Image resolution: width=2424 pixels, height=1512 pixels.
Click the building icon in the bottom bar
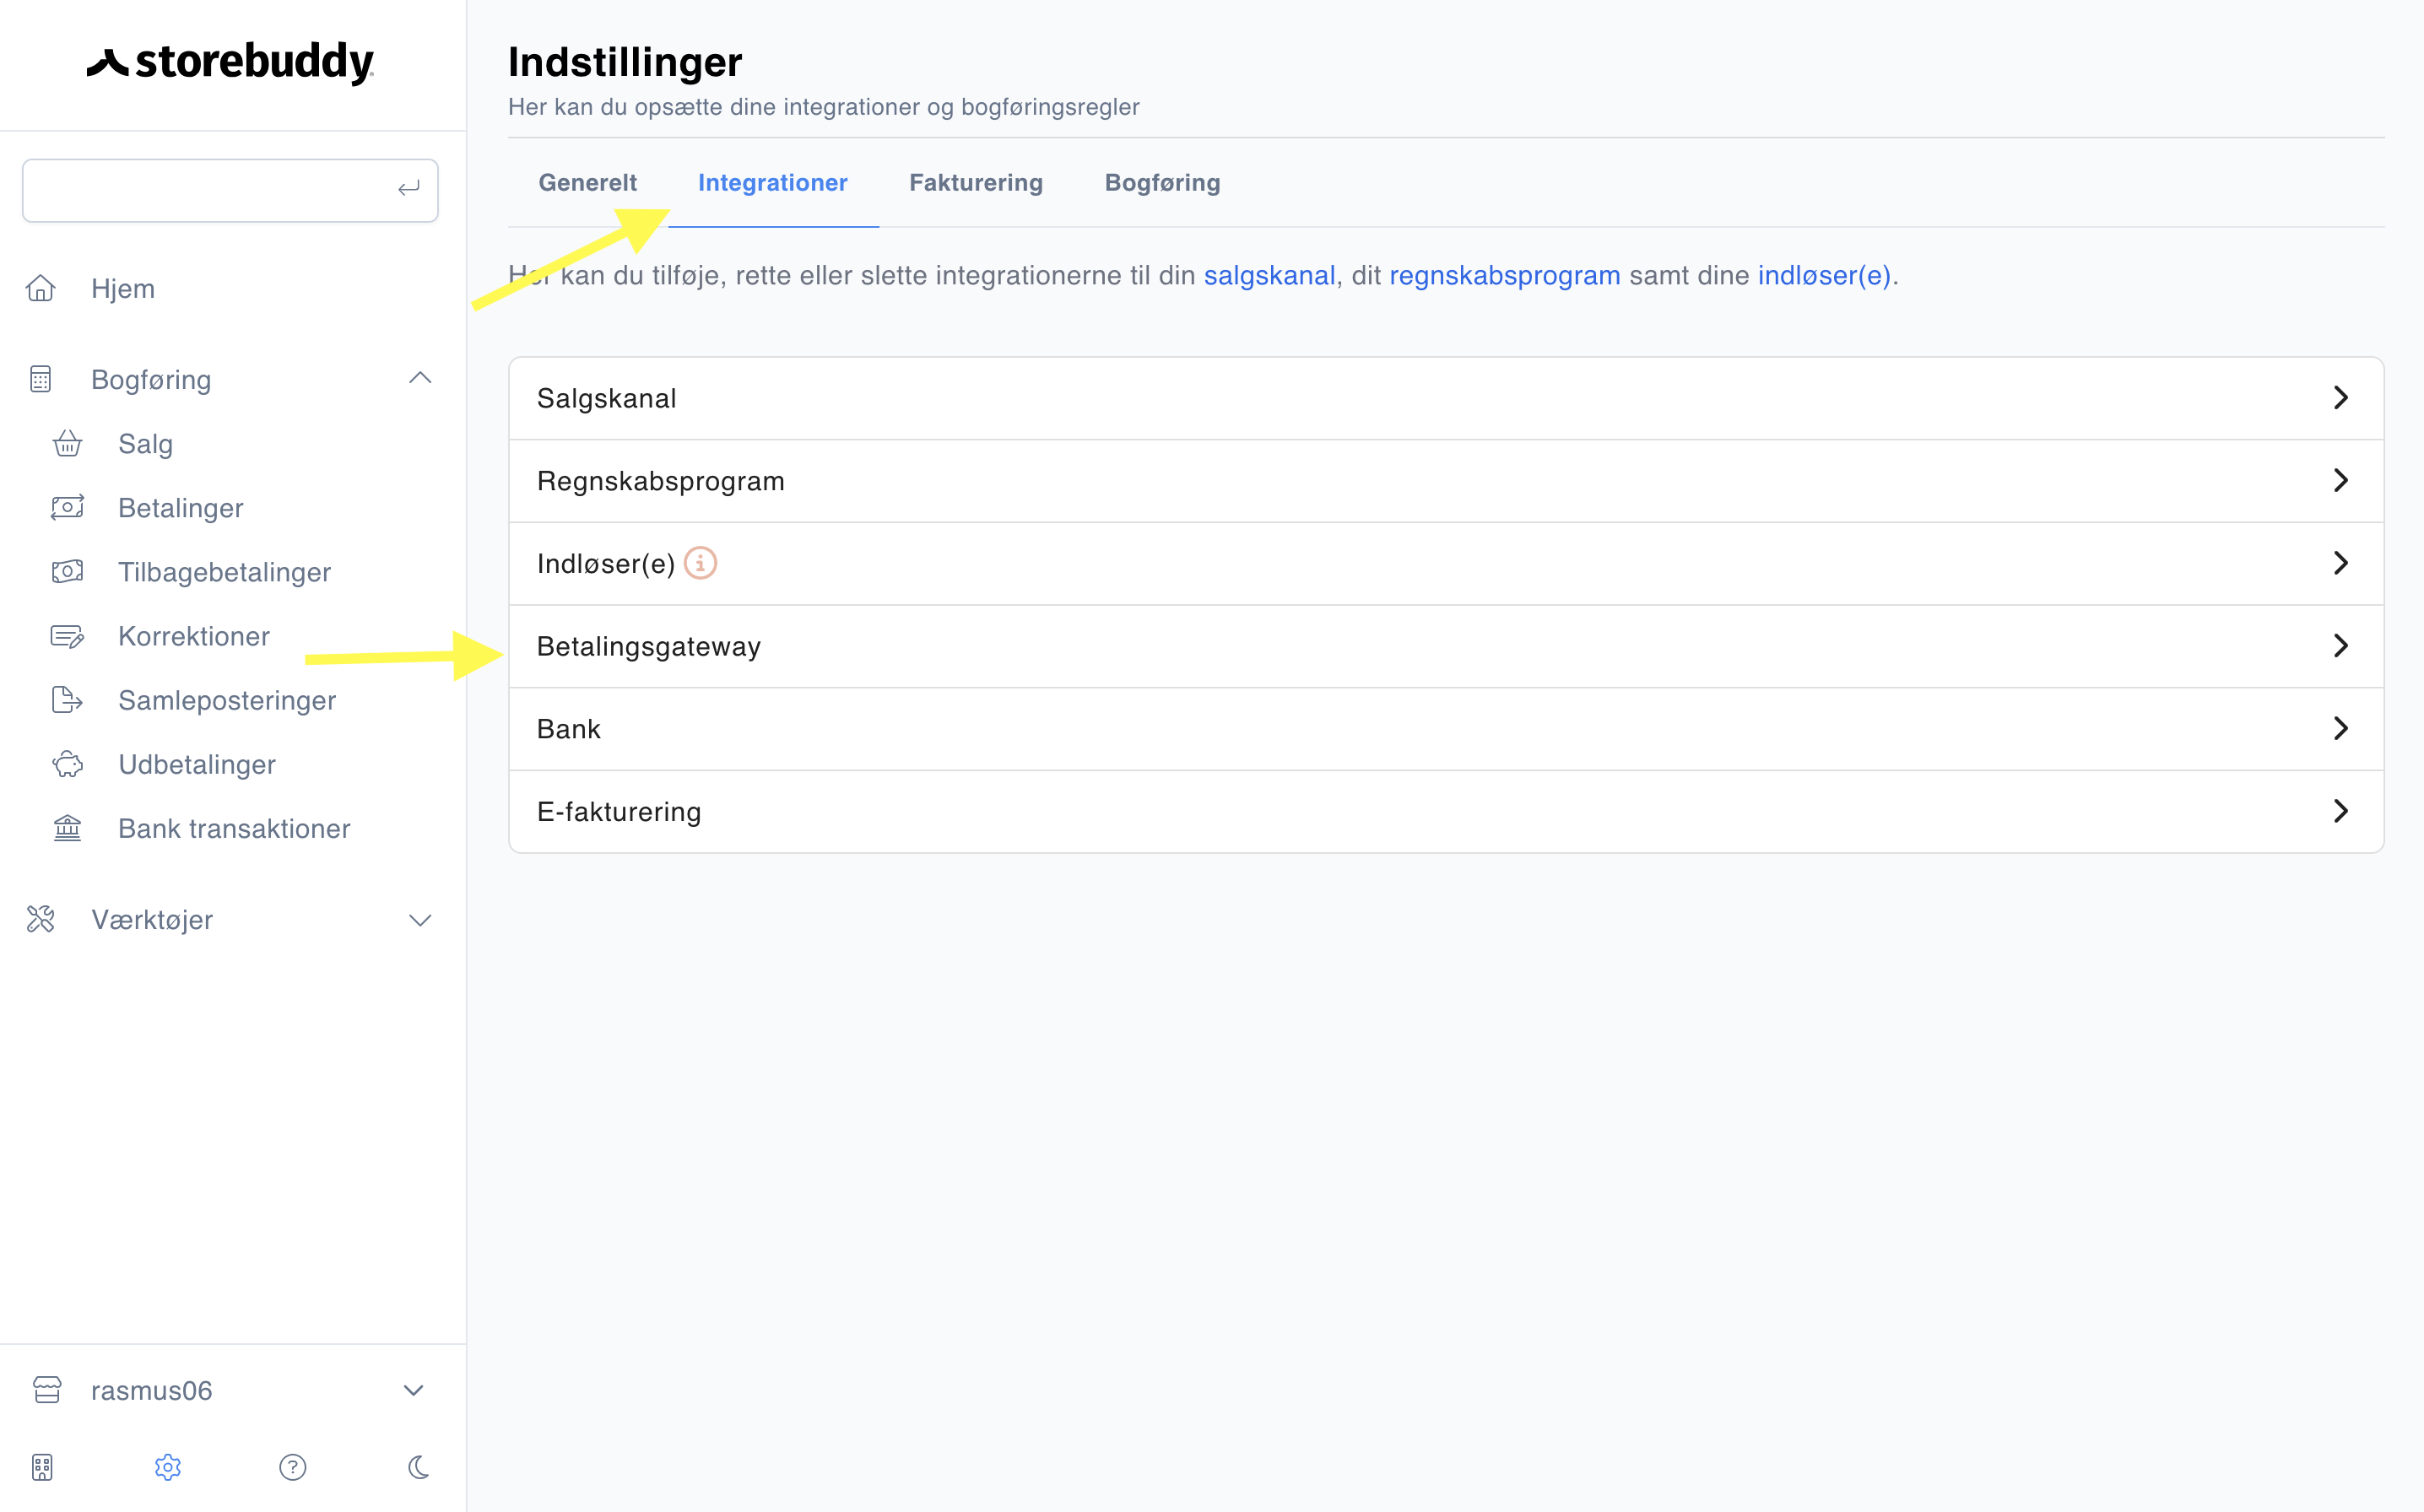pyautogui.click(x=42, y=1467)
